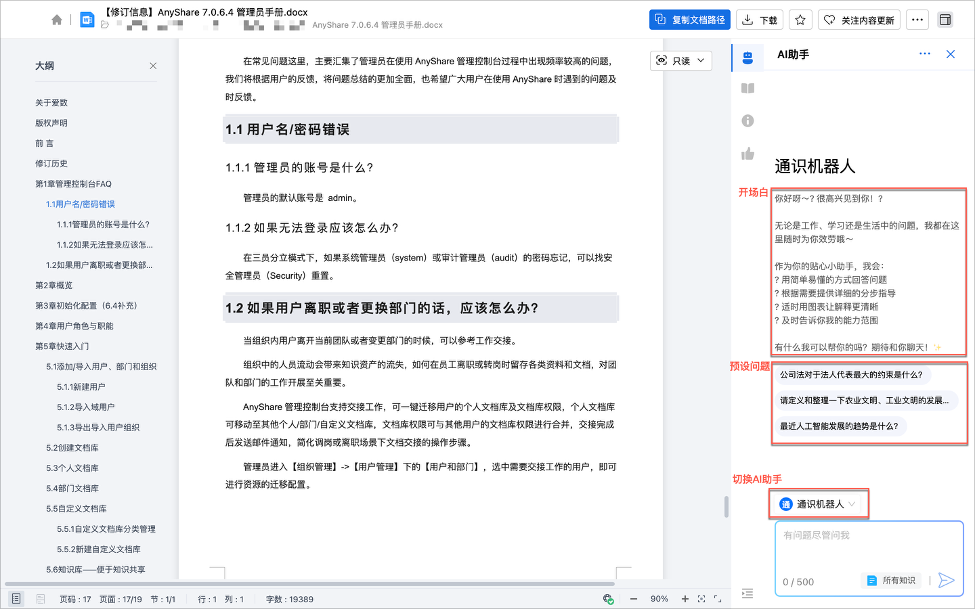Jump to 前 言 in the outline
Viewport: 976px width, 610px height.
[44, 143]
